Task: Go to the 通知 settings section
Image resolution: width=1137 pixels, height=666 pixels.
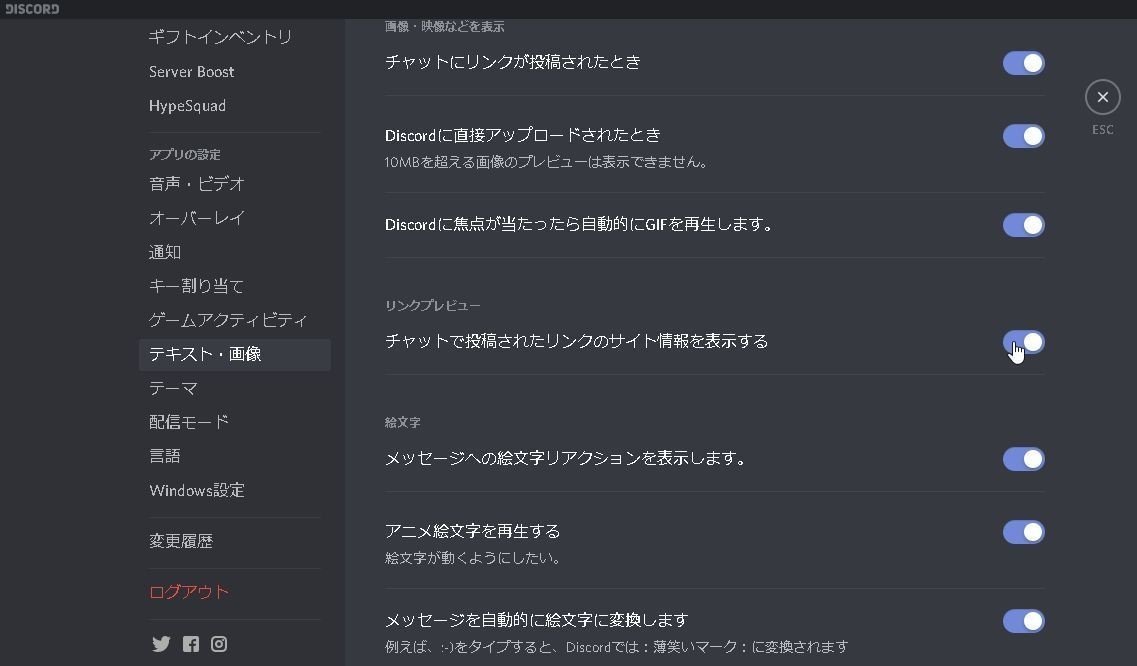Action: click(x=165, y=252)
